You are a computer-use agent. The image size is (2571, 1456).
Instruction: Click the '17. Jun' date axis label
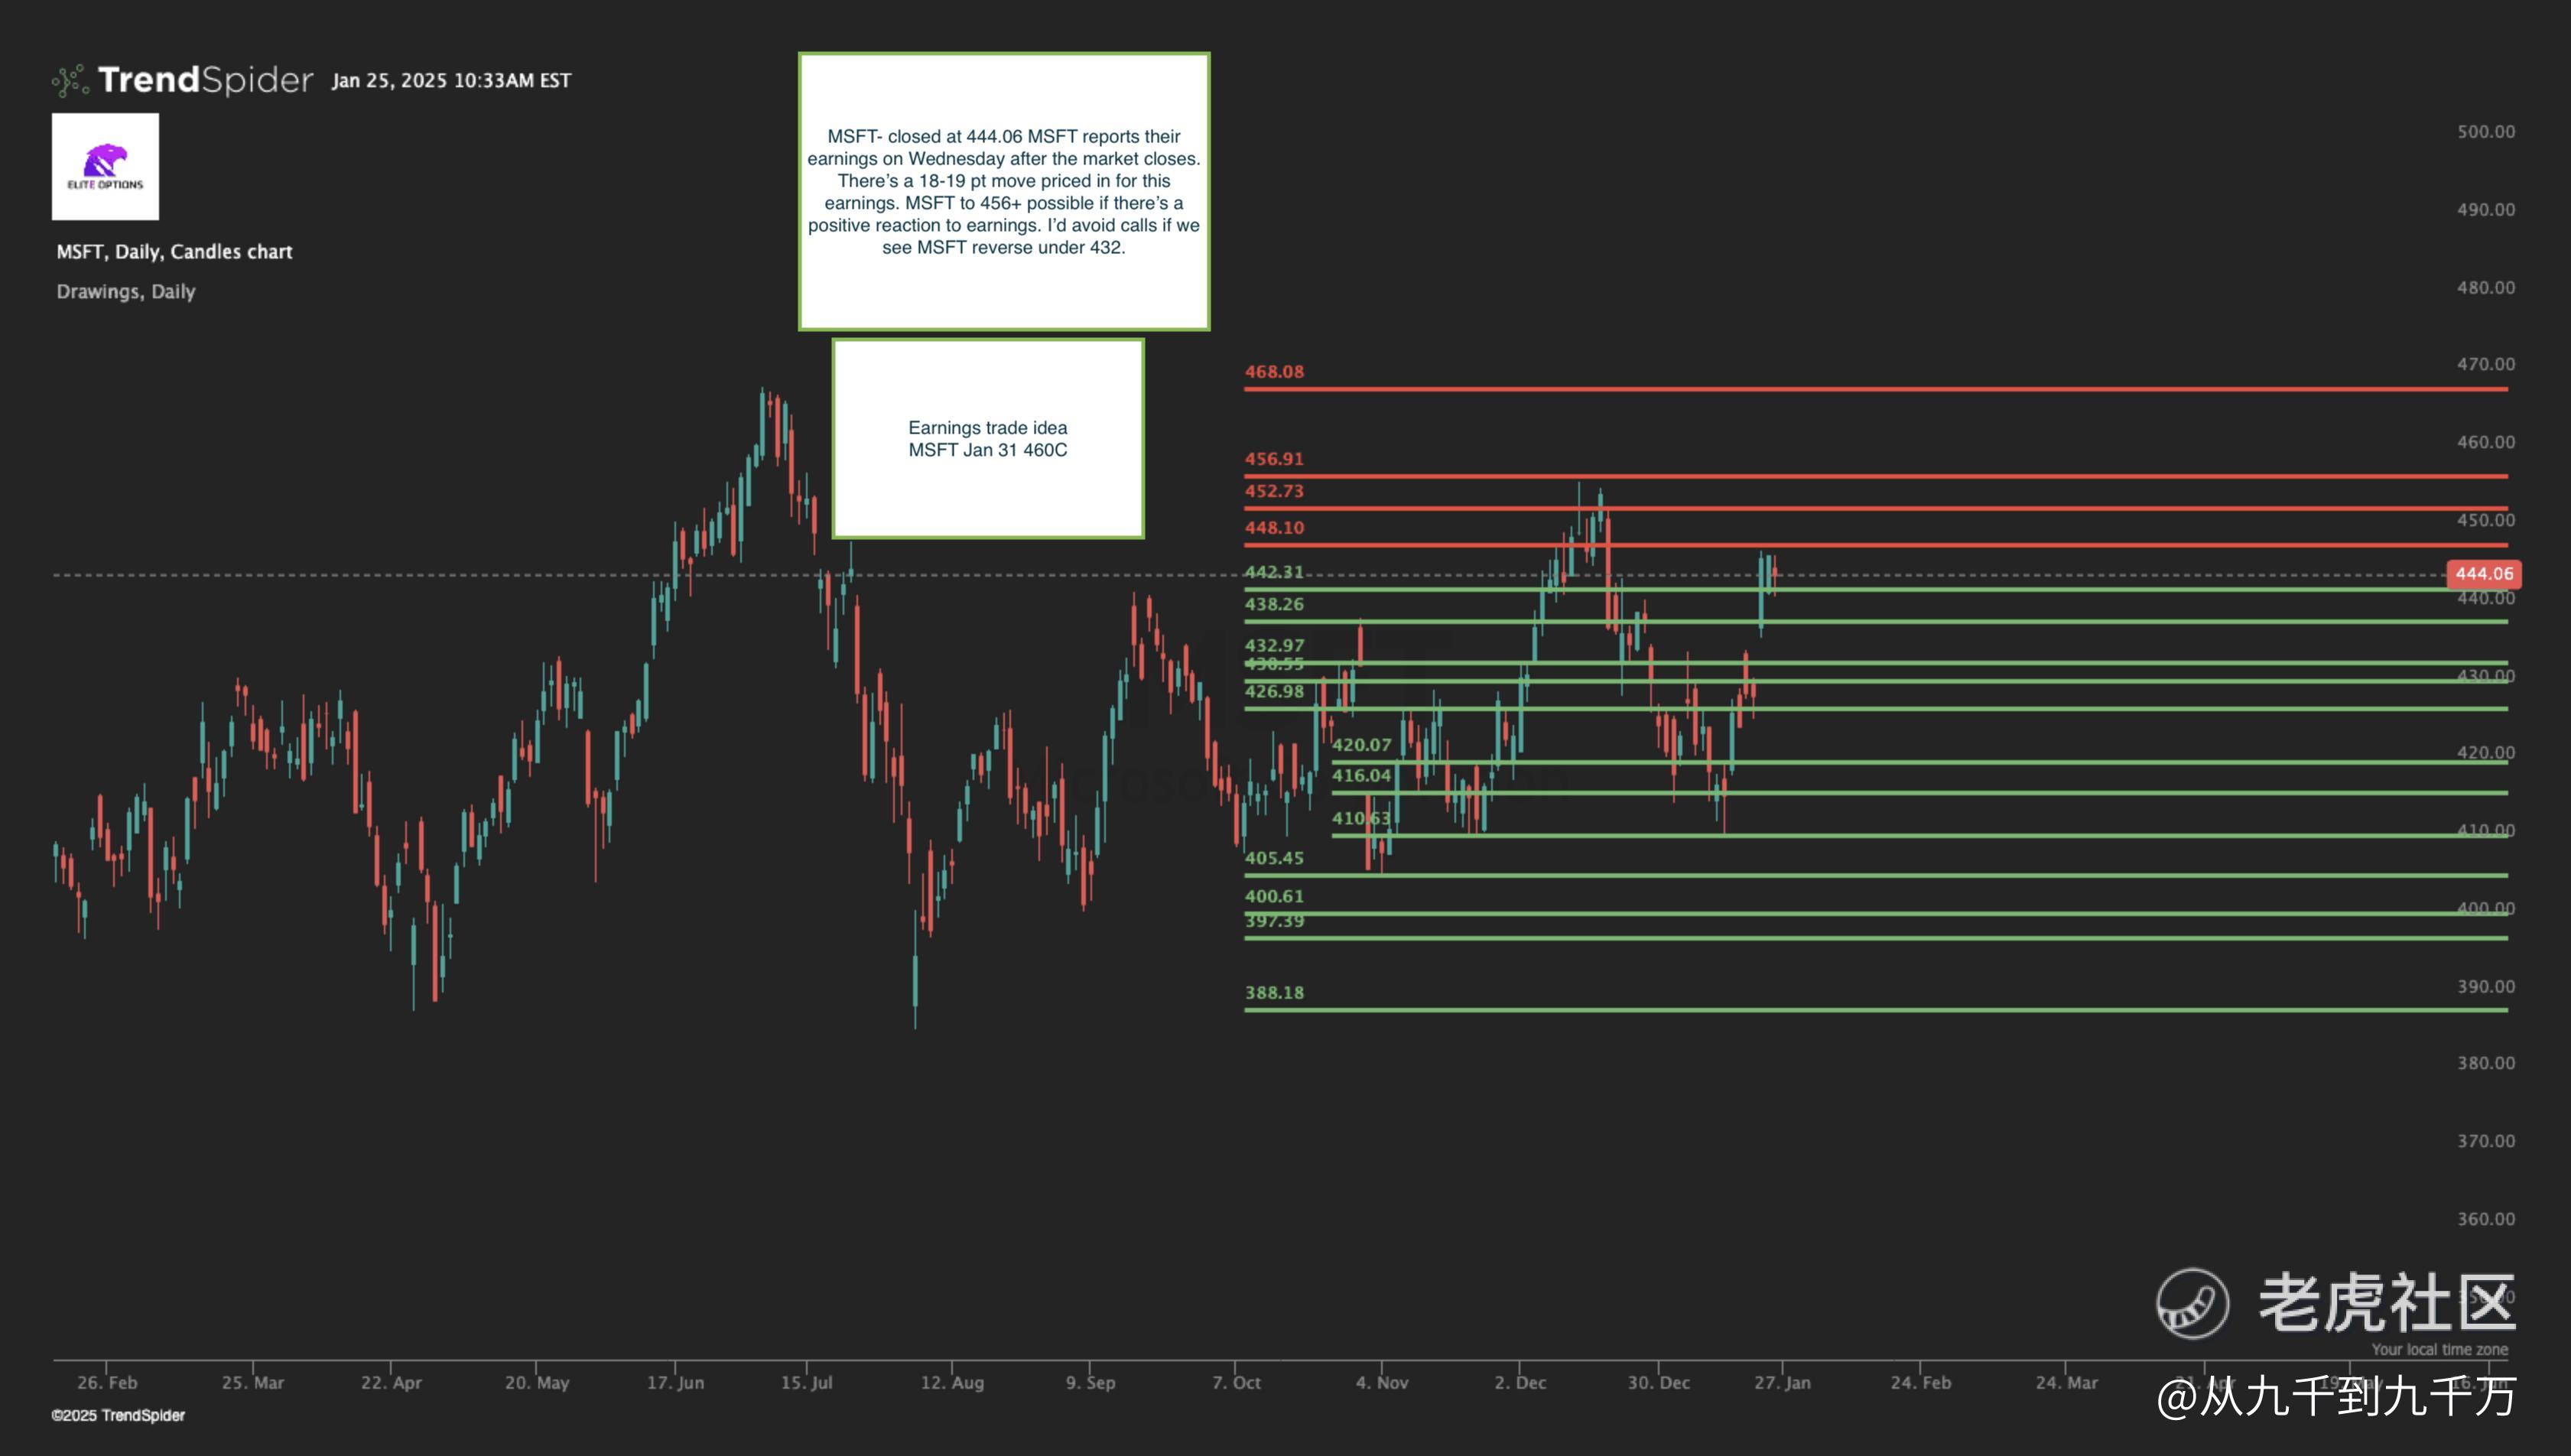coord(675,1383)
